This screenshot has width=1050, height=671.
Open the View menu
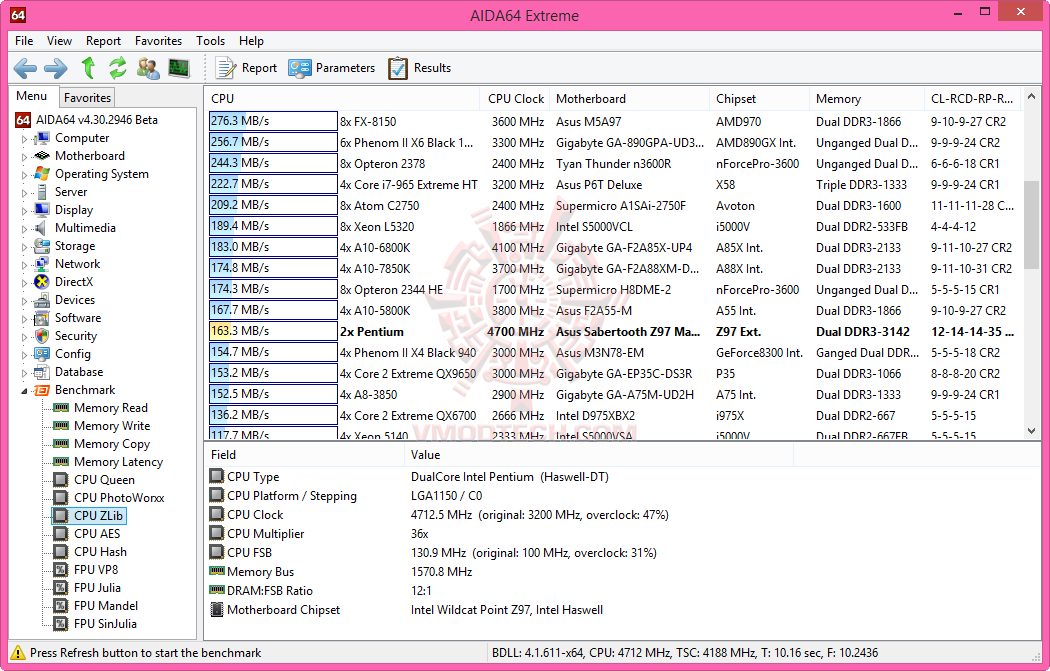[59, 41]
